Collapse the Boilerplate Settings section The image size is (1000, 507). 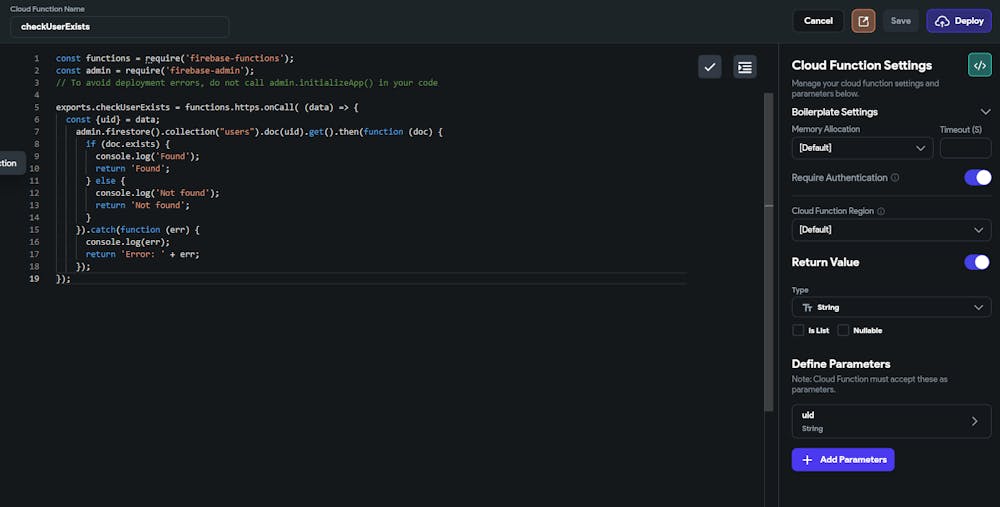(x=985, y=112)
